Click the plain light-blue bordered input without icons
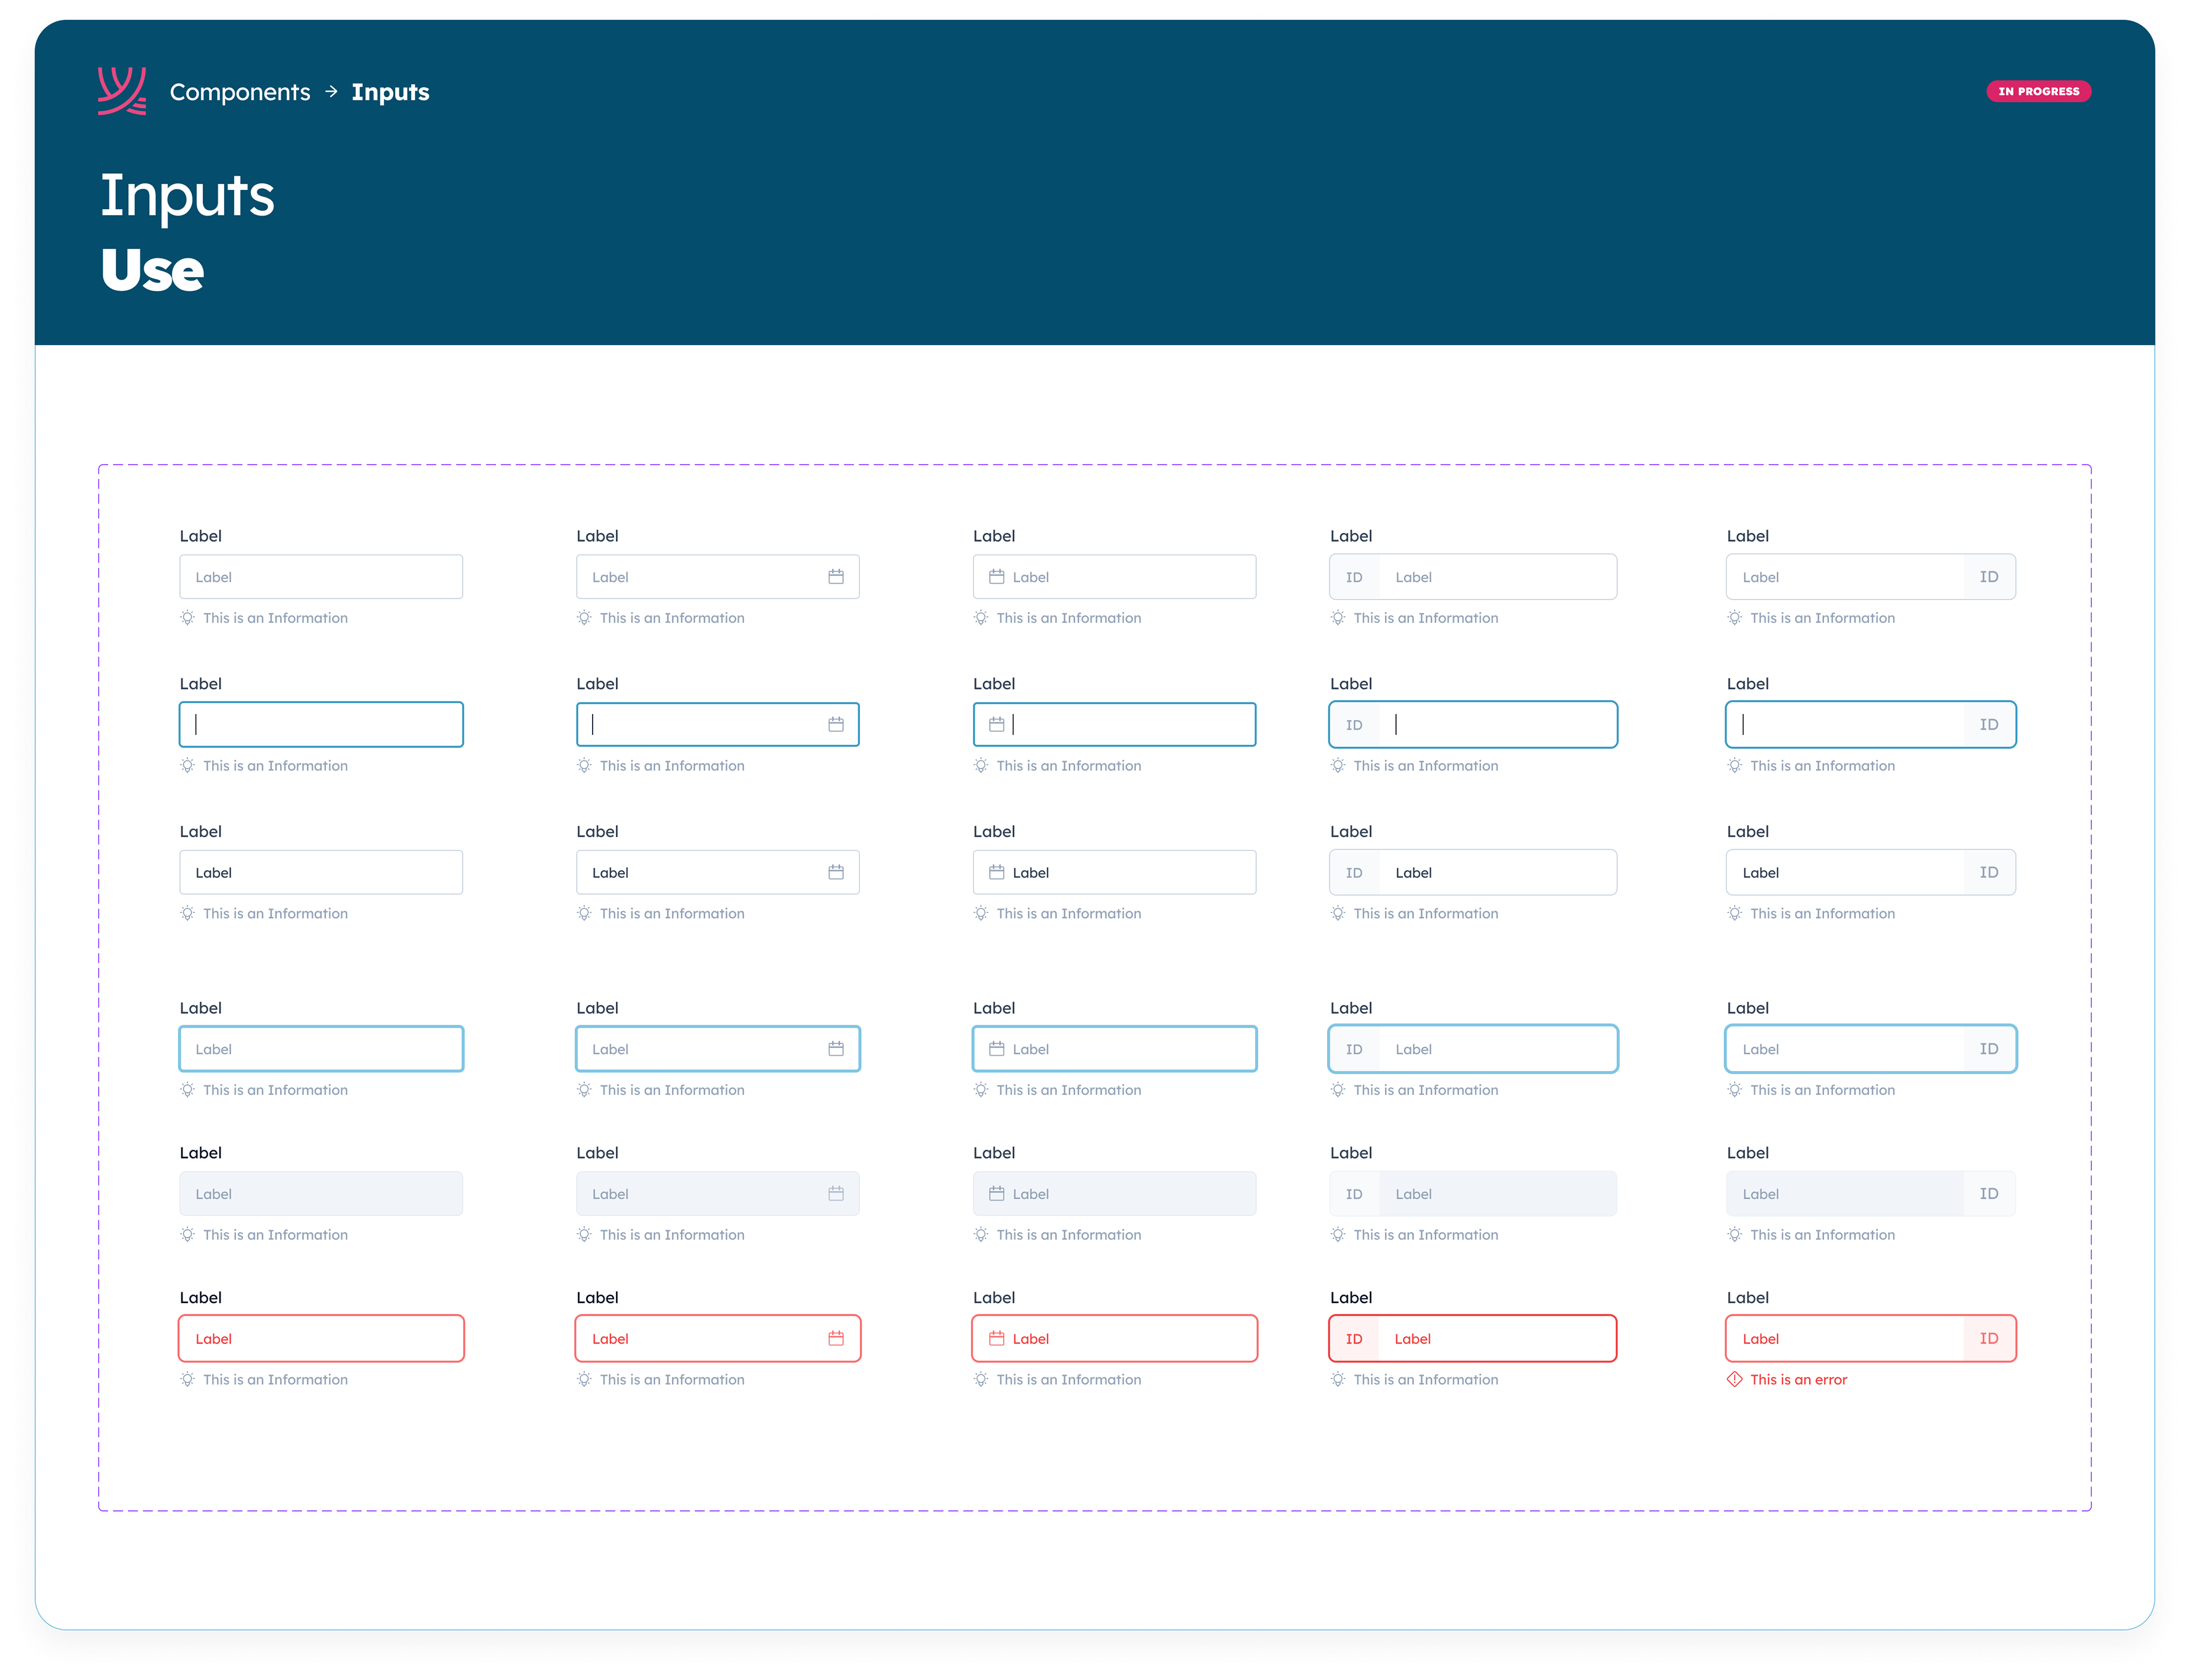The width and height of the screenshot is (2190, 1680). pyautogui.click(x=321, y=1049)
